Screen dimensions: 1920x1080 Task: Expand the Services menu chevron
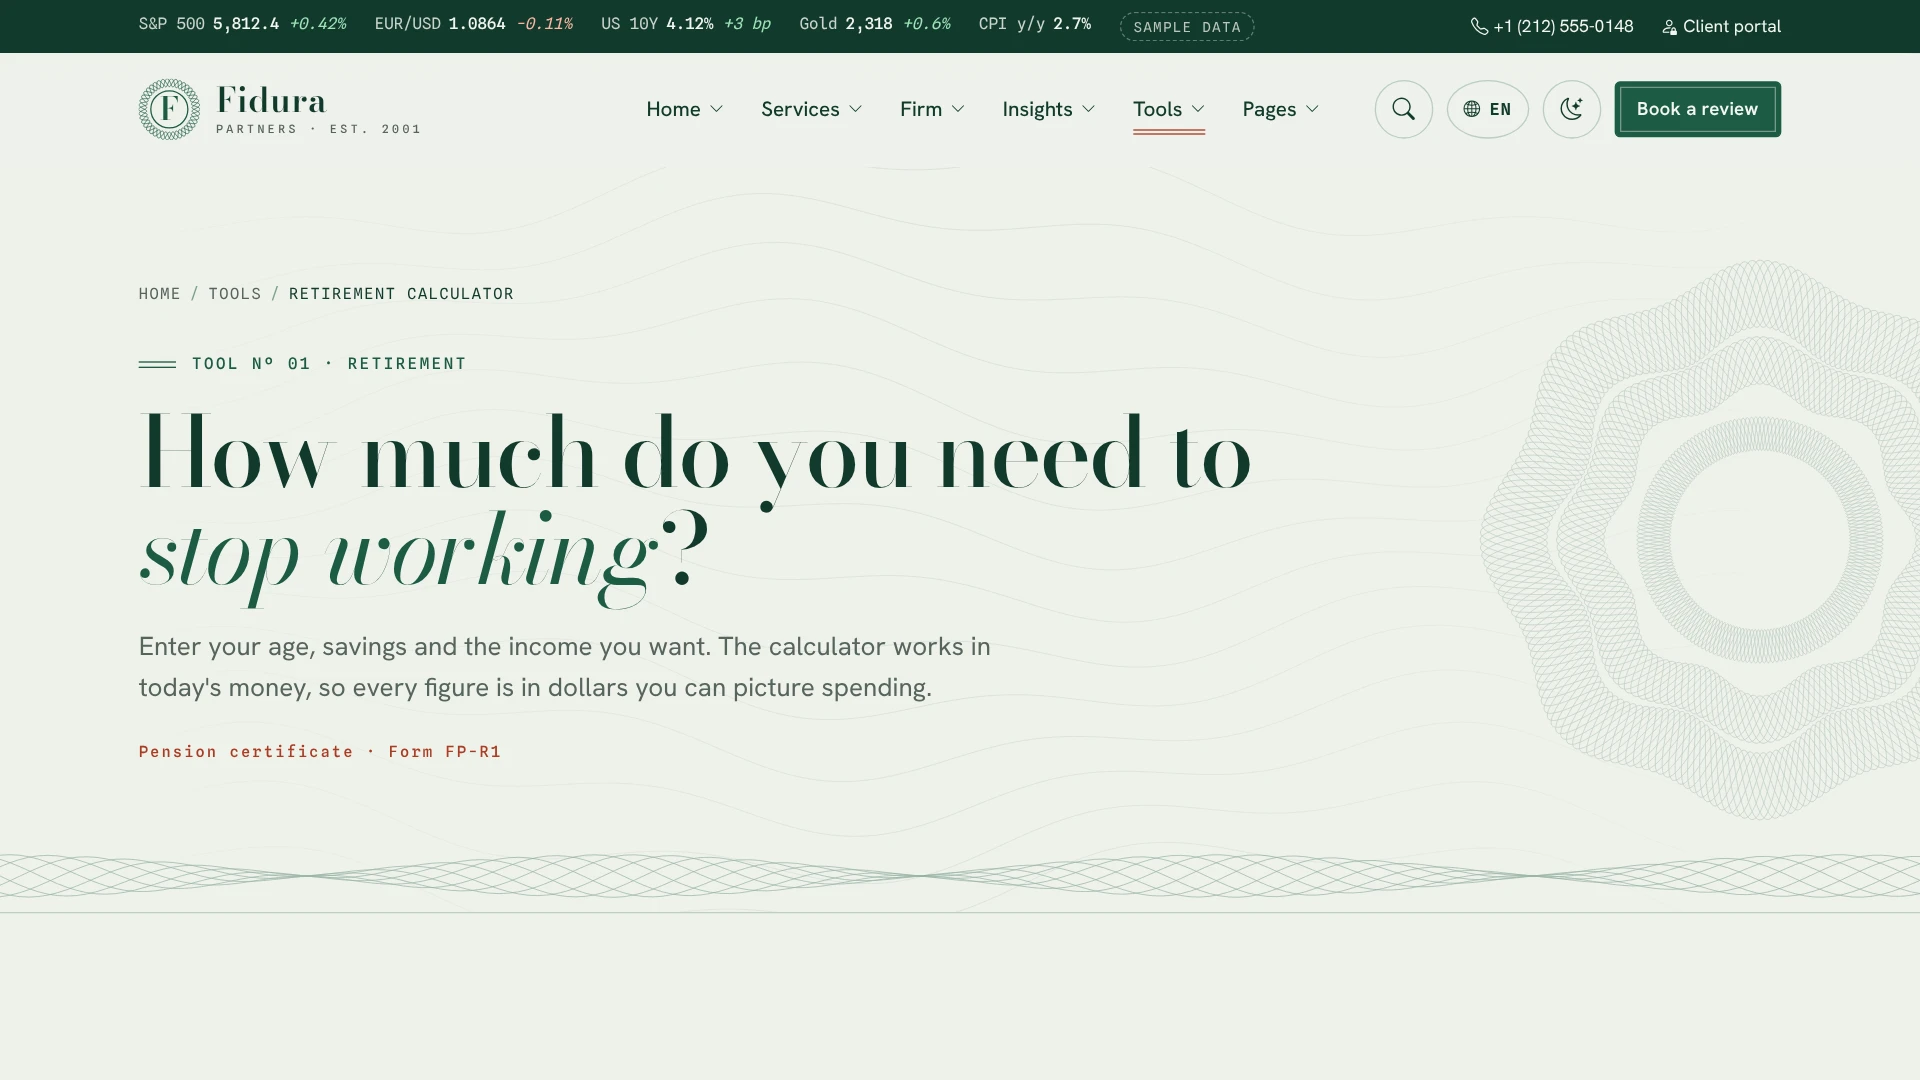[855, 109]
